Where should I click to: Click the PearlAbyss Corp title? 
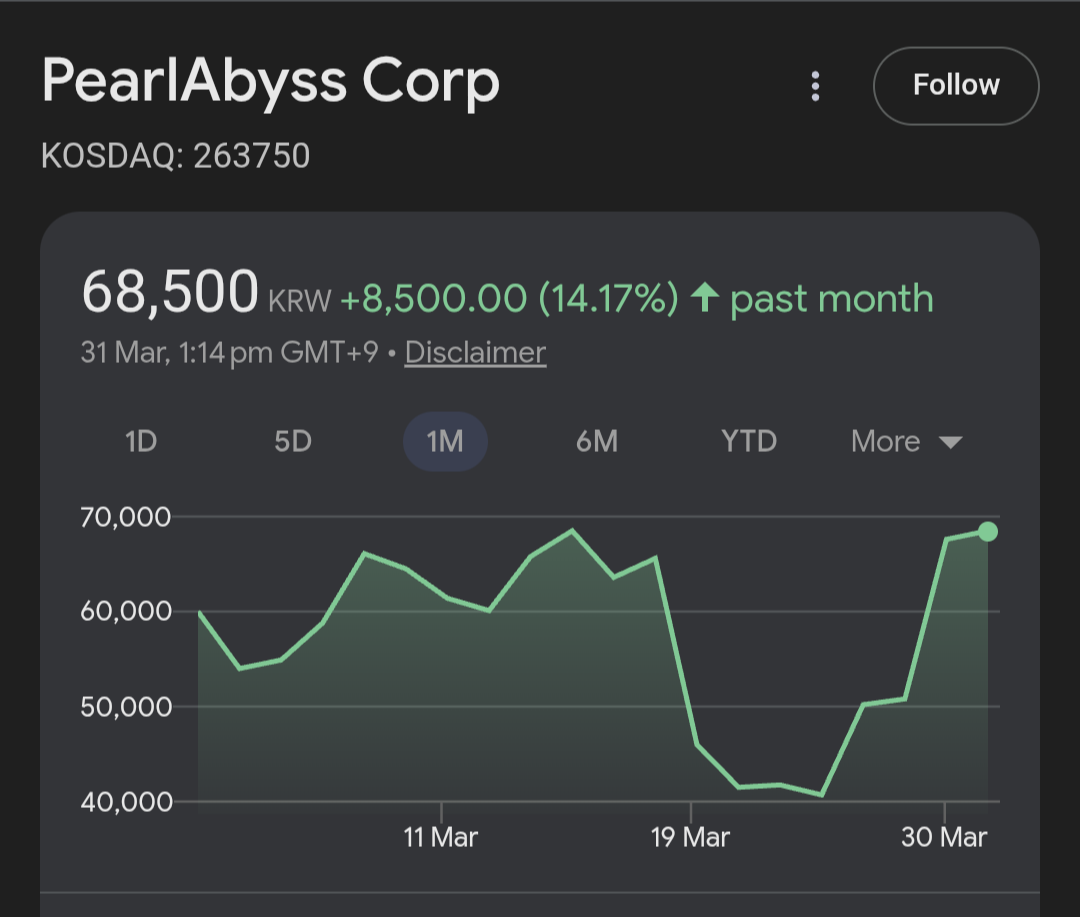[x=270, y=84]
